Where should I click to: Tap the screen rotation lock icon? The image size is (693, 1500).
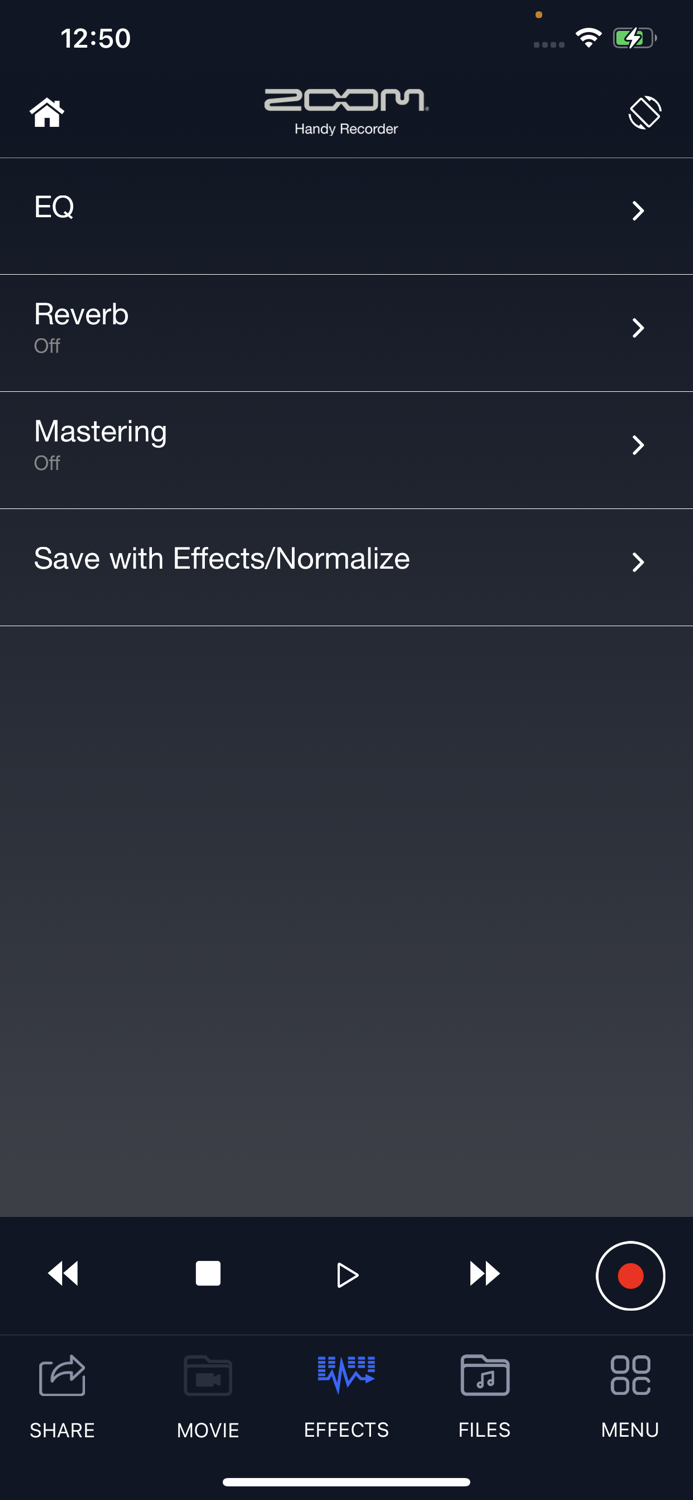[x=645, y=112]
